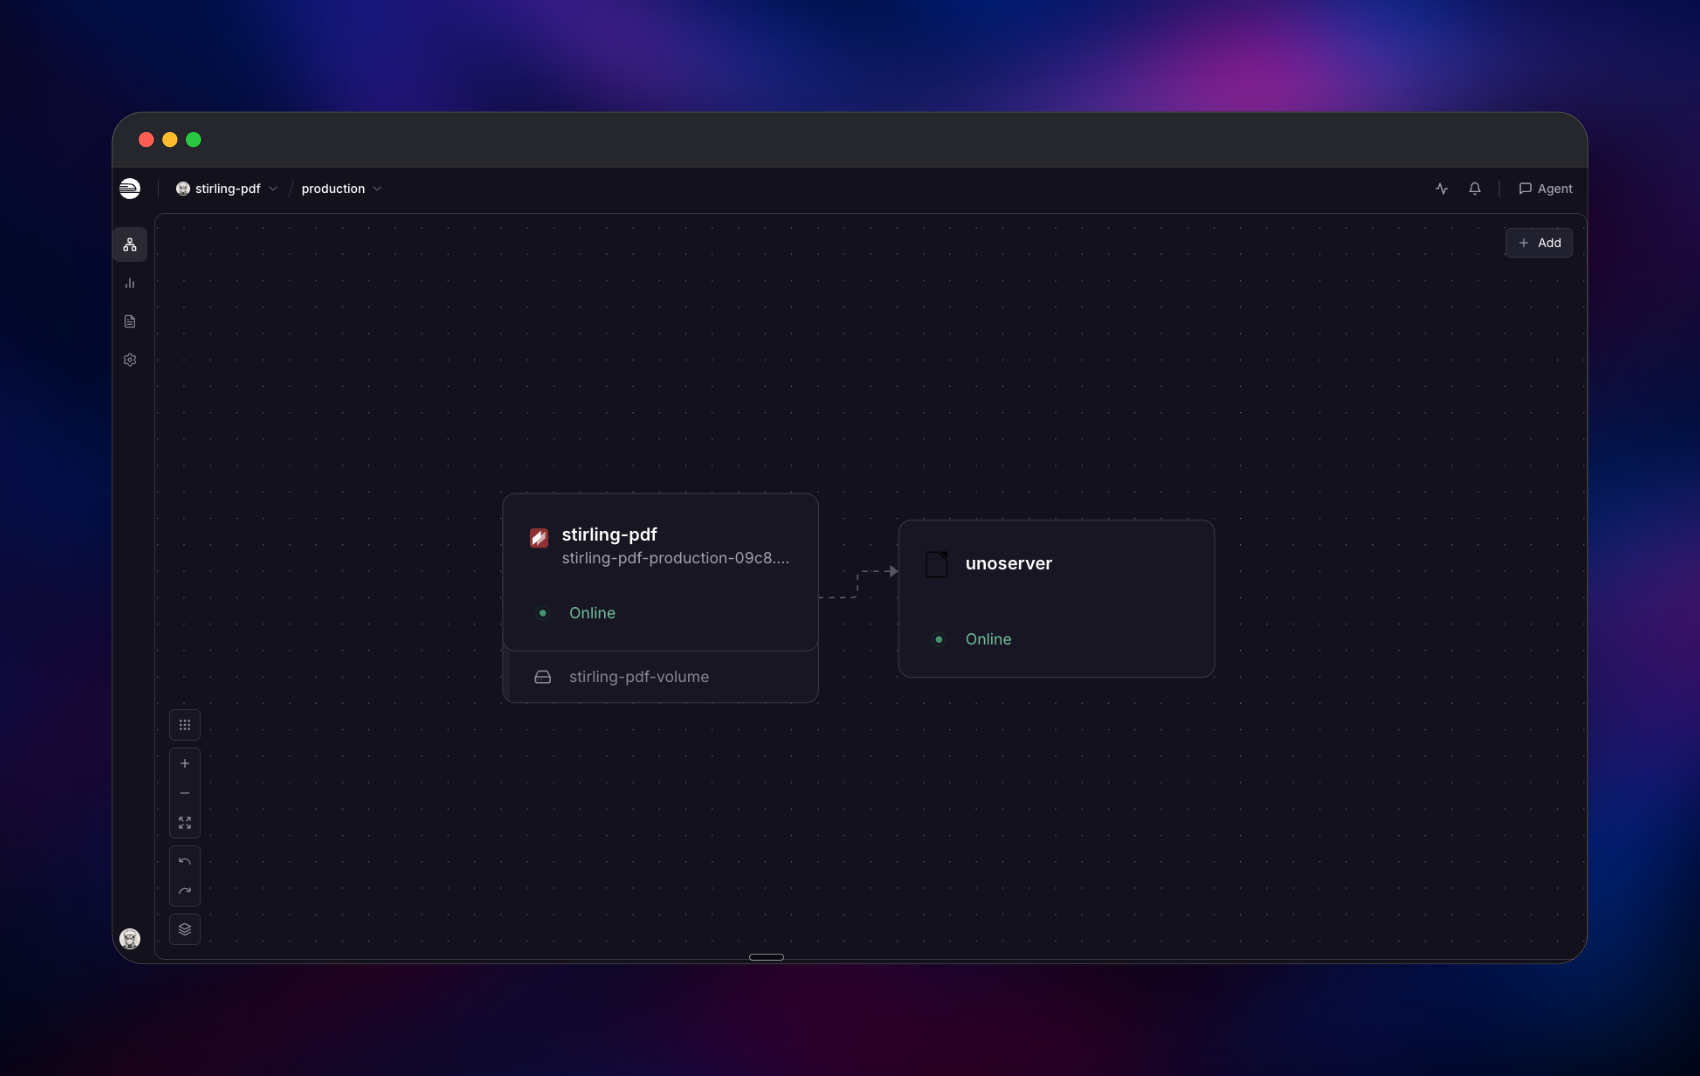1700x1076 pixels.
Task: Open the layers stack button
Action: [x=185, y=929]
